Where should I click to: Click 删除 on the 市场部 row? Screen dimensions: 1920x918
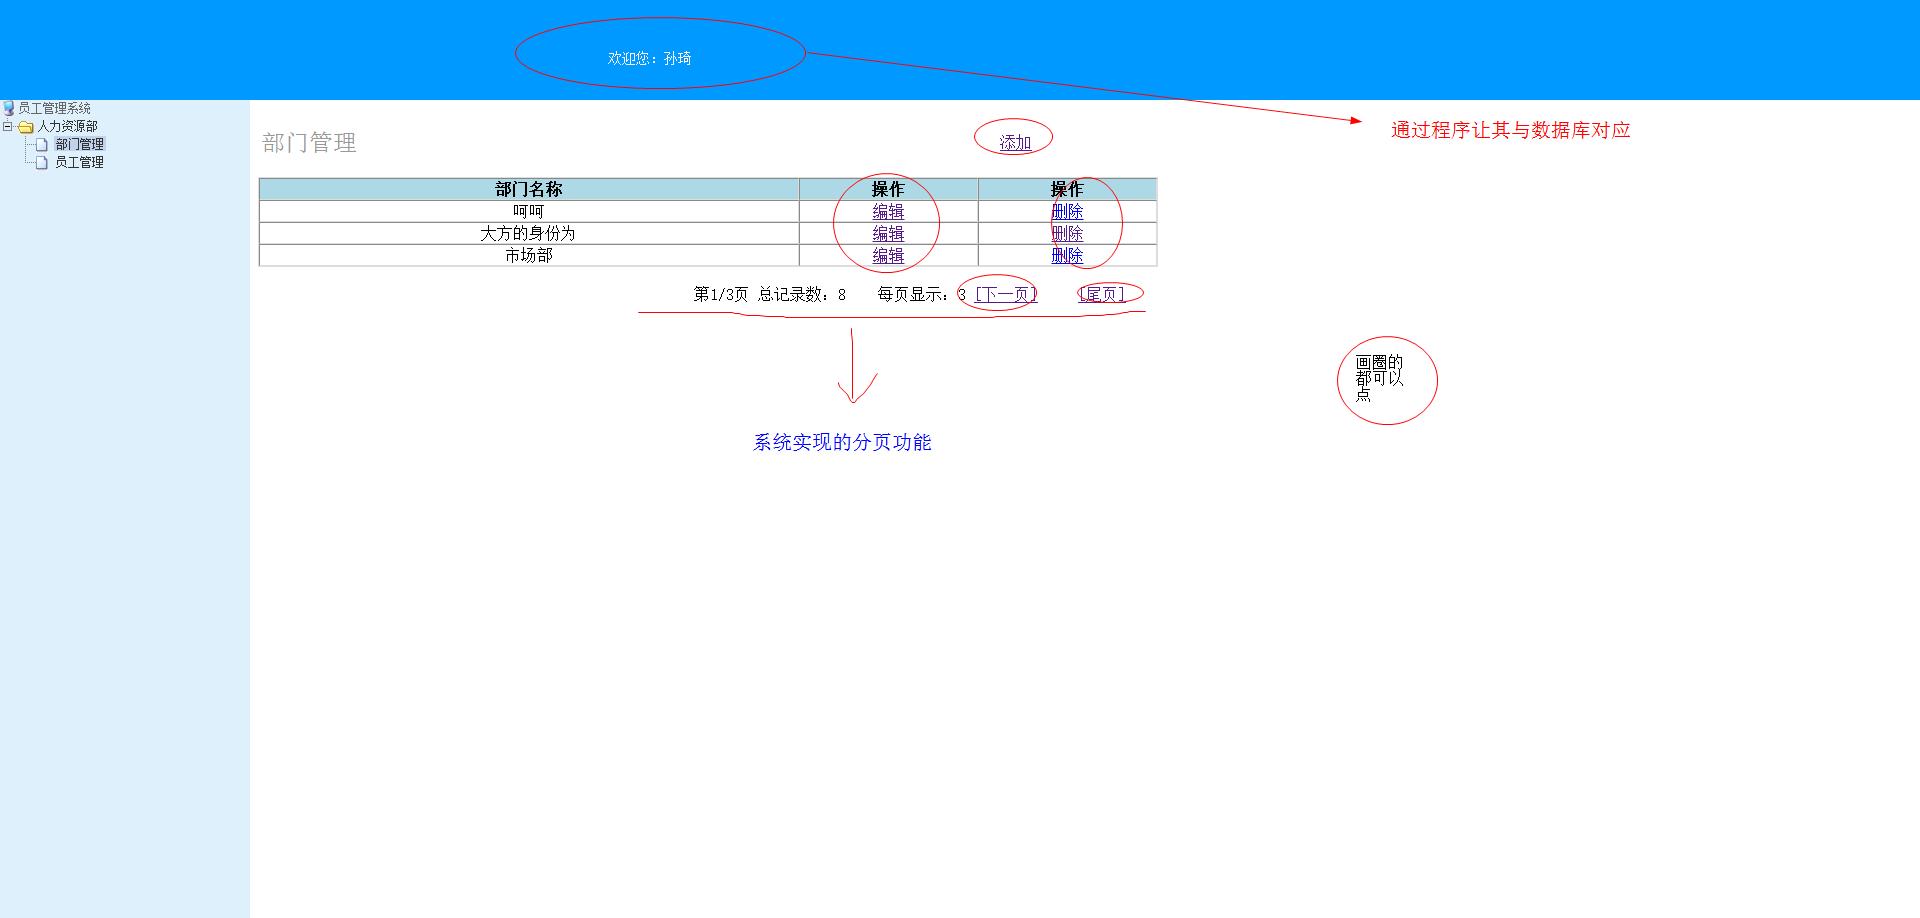[x=1067, y=255]
